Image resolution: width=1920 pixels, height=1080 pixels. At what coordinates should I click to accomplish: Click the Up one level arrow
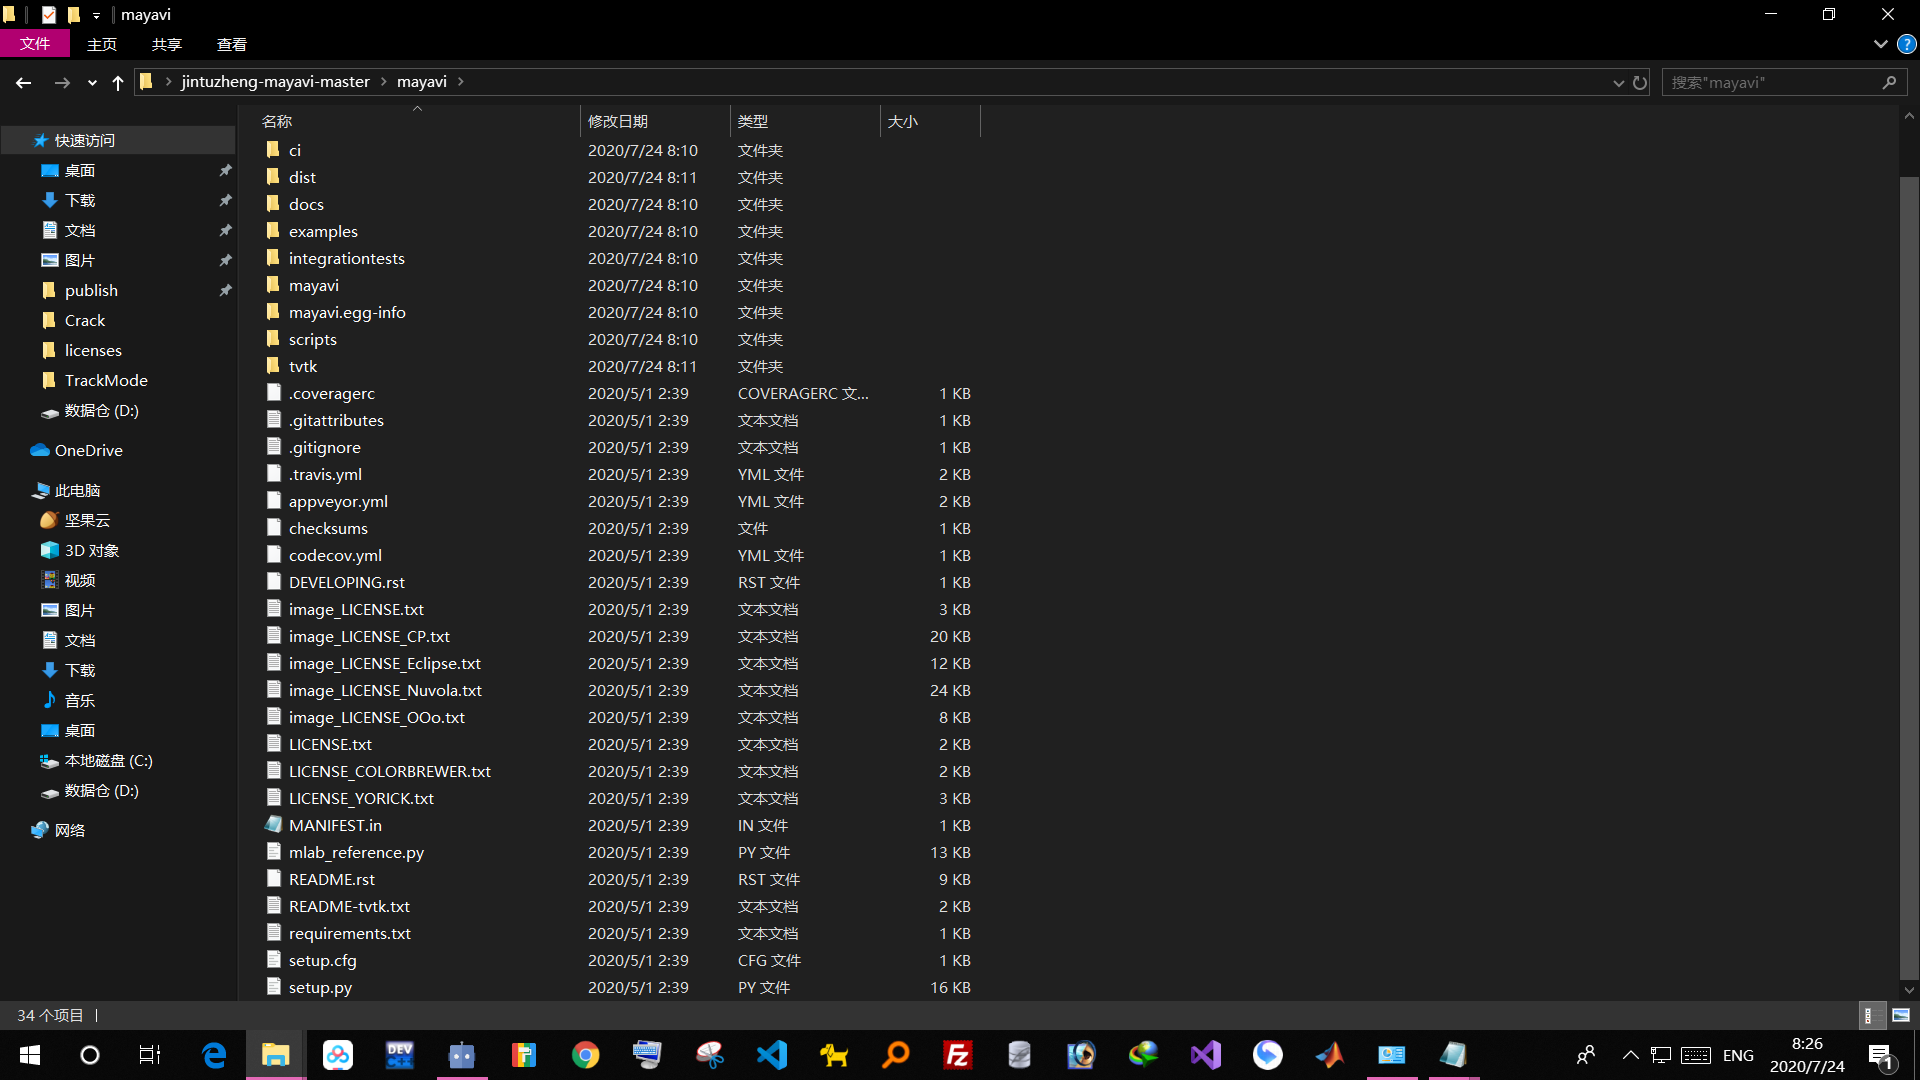coord(118,83)
